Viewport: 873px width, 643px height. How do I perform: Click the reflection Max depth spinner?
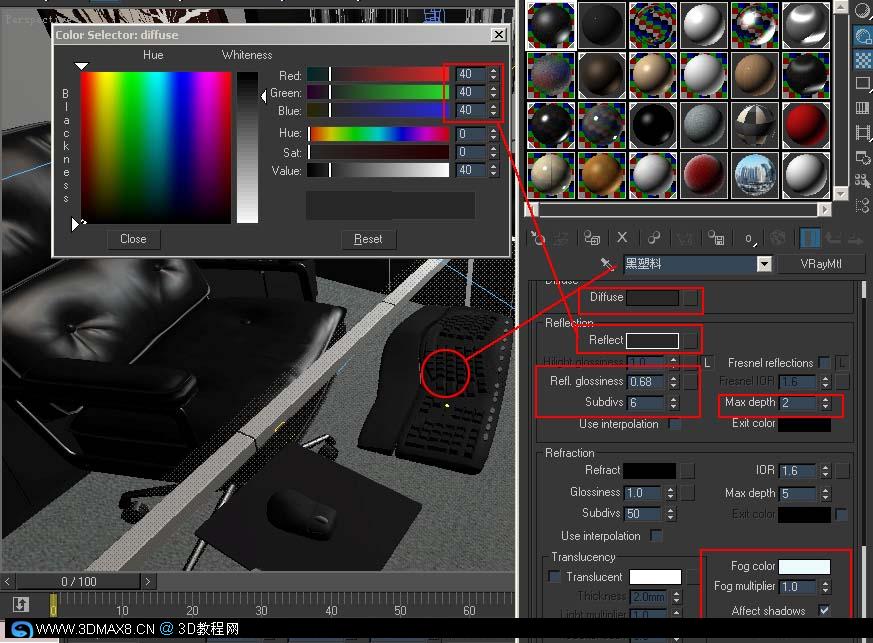(x=826, y=403)
